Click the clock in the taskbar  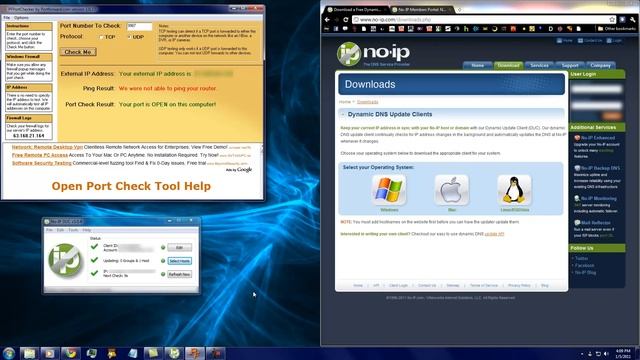click(x=623, y=353)
